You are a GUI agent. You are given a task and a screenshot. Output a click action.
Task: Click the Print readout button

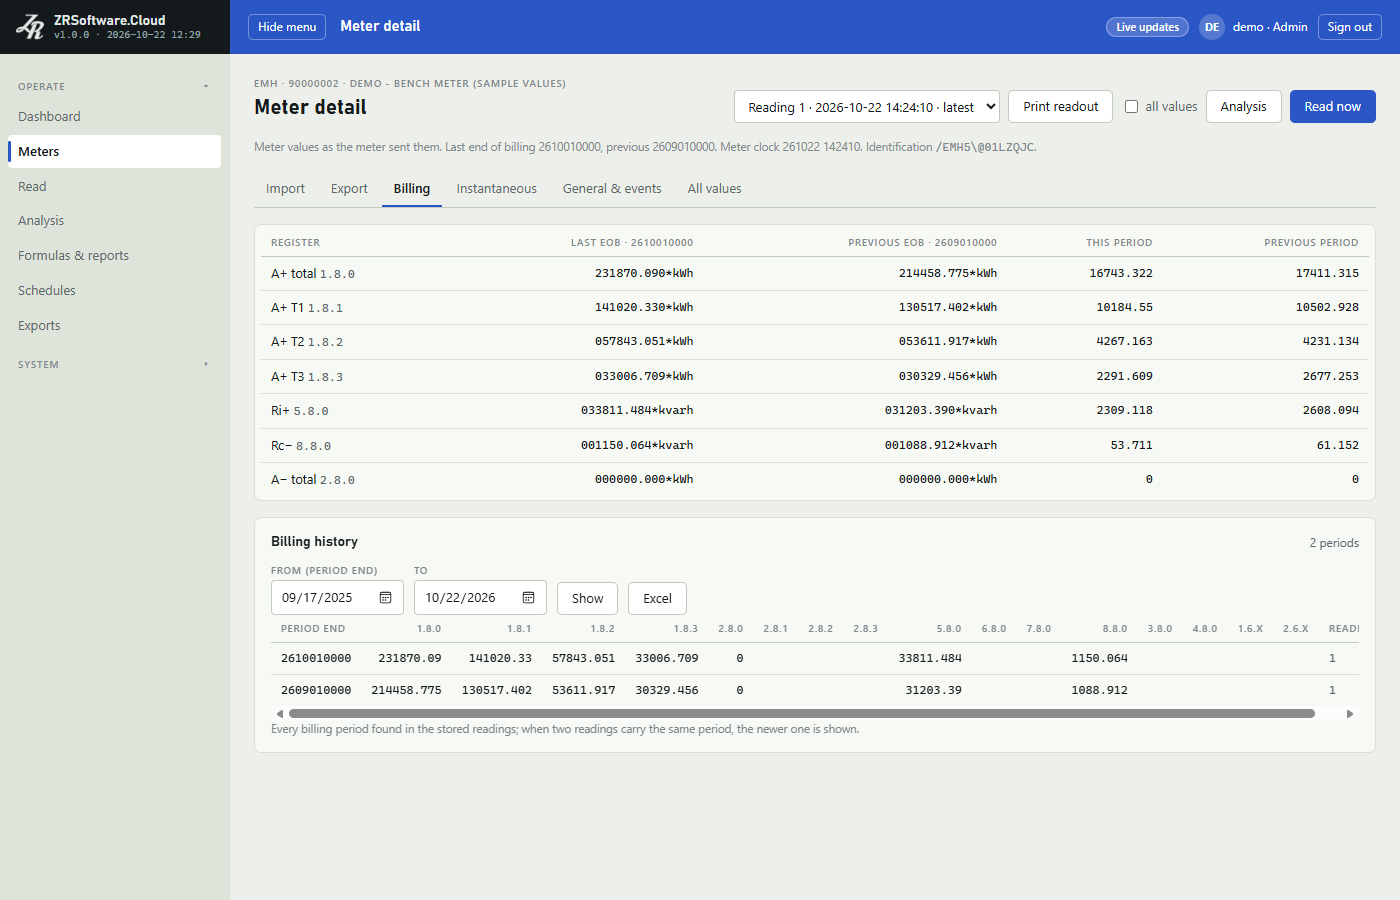[1060, 107]
